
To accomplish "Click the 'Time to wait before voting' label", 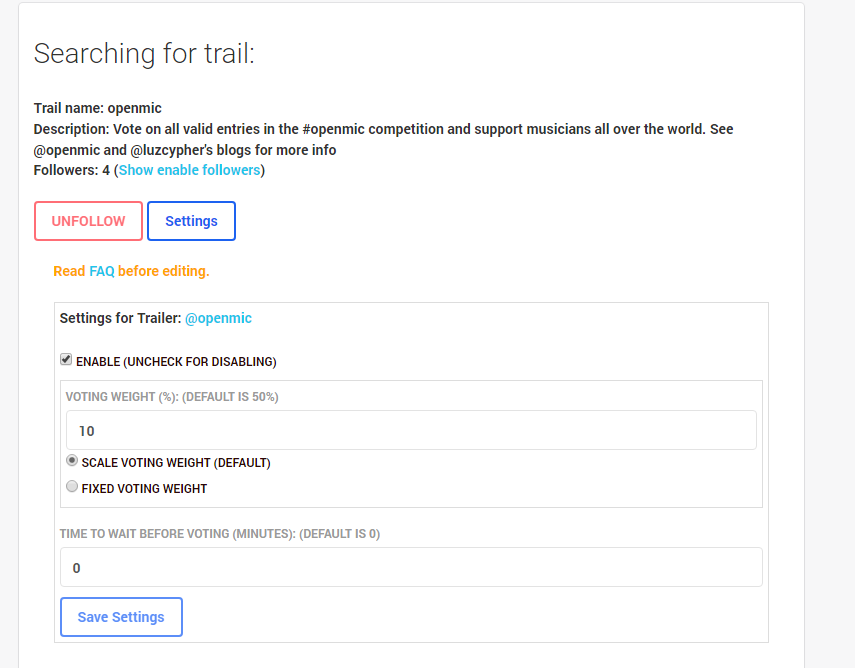I will (x=220, y=533).
